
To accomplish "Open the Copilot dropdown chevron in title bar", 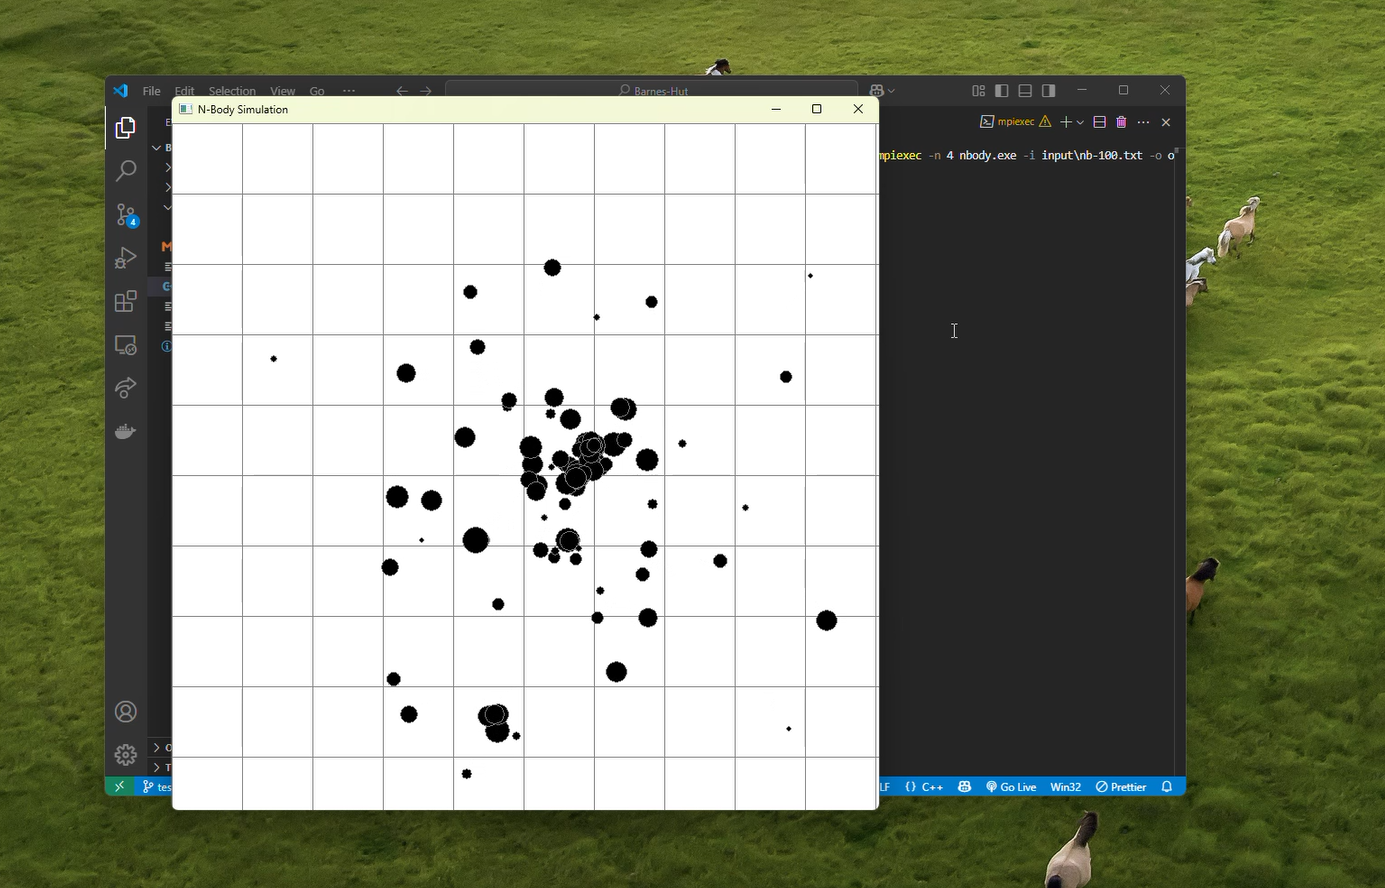I will (x=891, y=90).
